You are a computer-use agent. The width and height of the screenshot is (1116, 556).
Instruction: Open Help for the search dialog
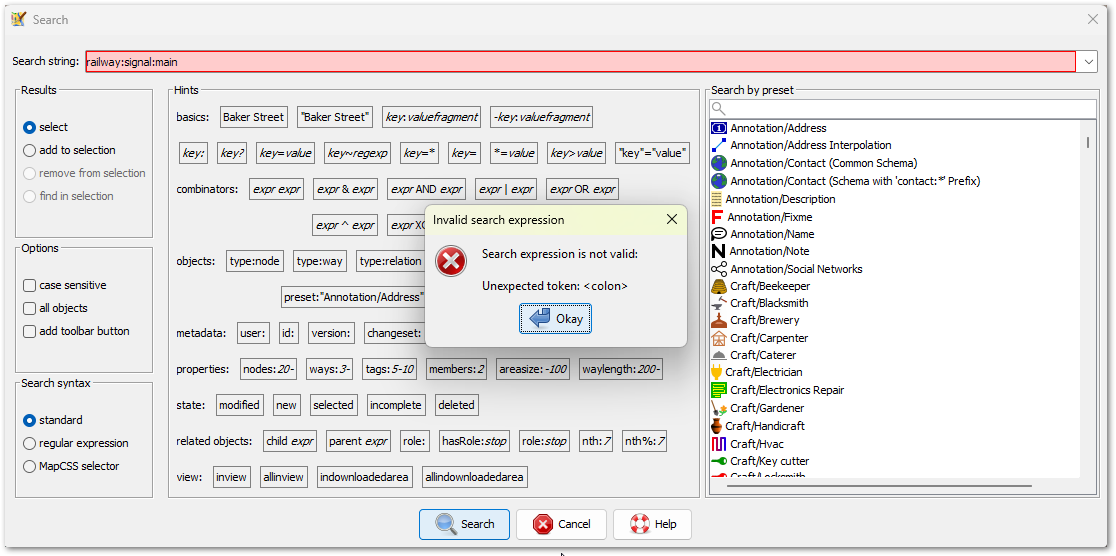(652, 524)
